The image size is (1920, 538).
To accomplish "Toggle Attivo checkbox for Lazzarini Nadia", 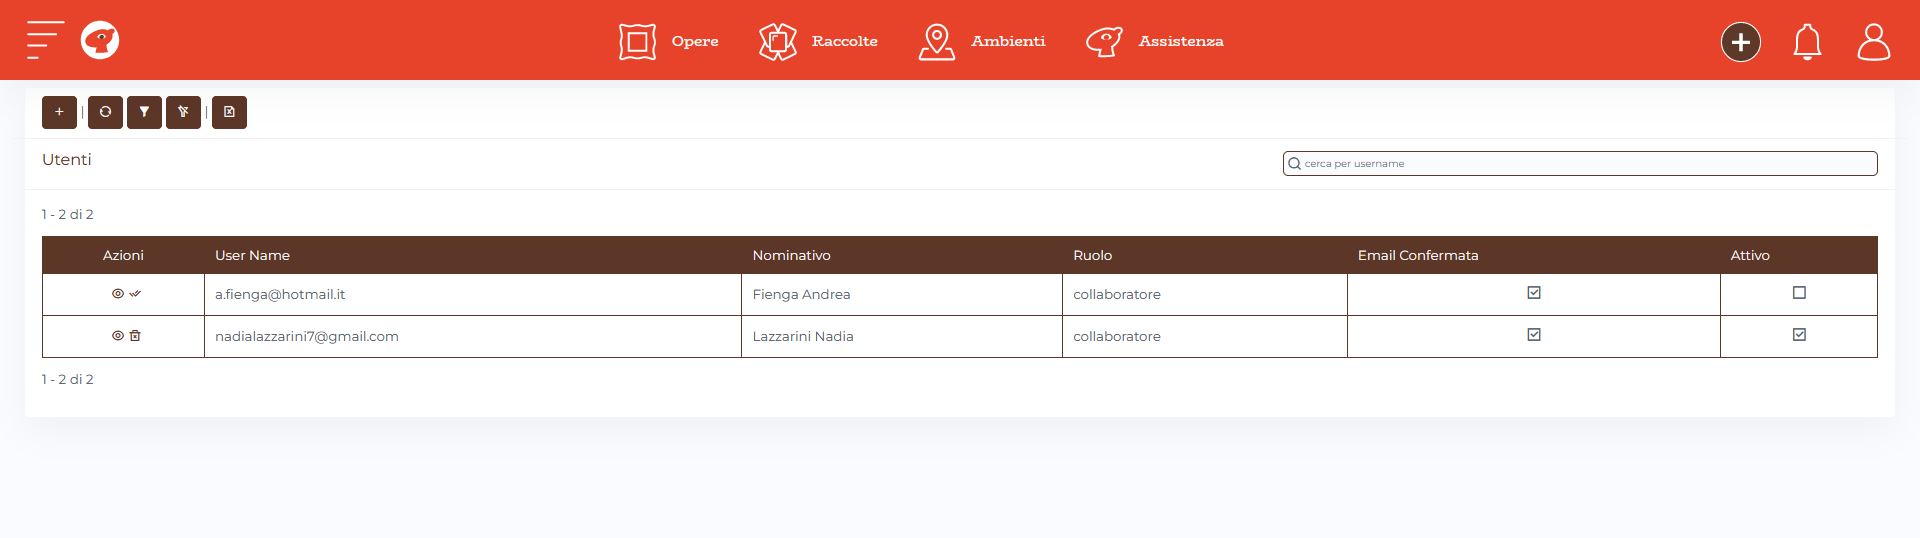I will click(1799, 335).
